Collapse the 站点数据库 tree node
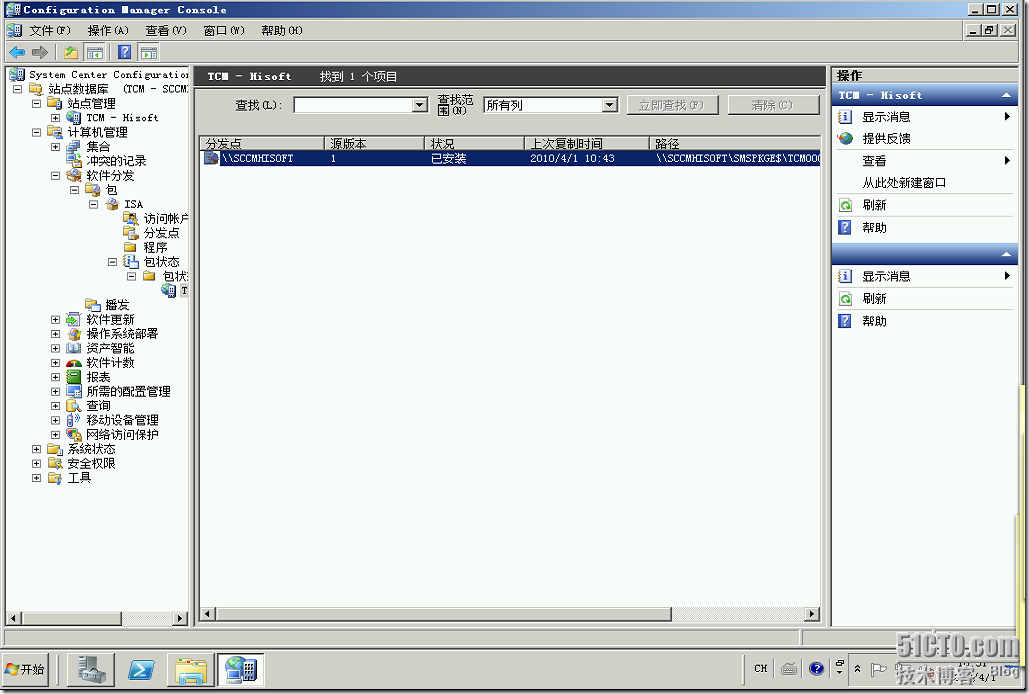 tap(18, 89)
